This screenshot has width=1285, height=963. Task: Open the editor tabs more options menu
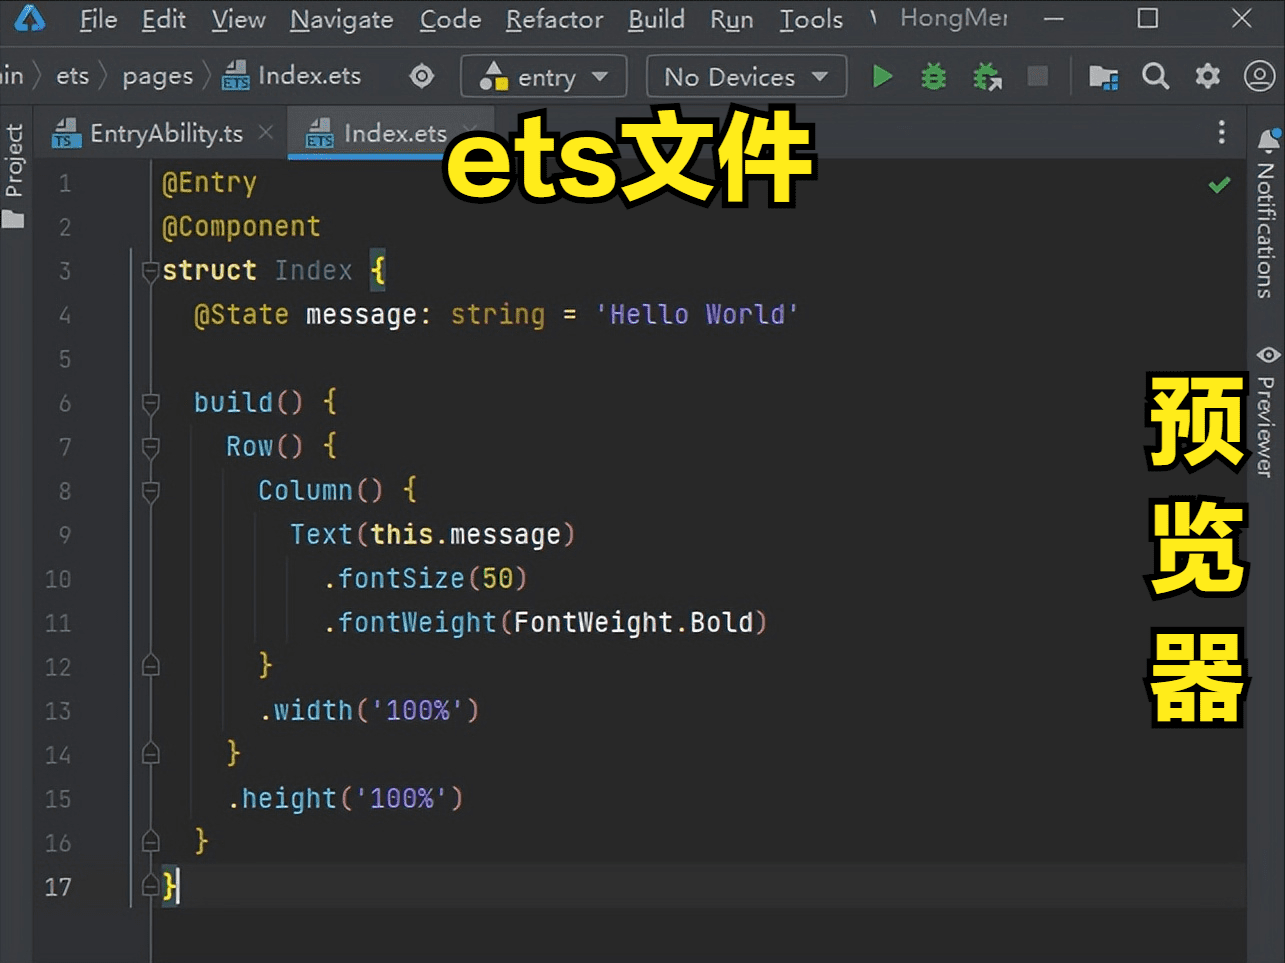coord(1221,133)
